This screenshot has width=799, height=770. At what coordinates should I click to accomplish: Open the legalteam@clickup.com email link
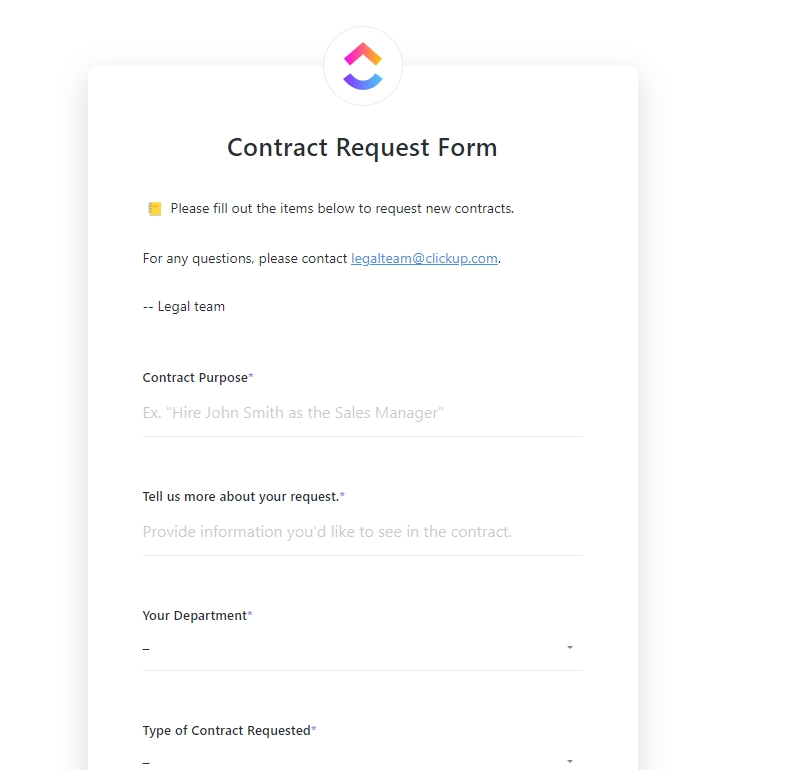click(x=424, y=258)
